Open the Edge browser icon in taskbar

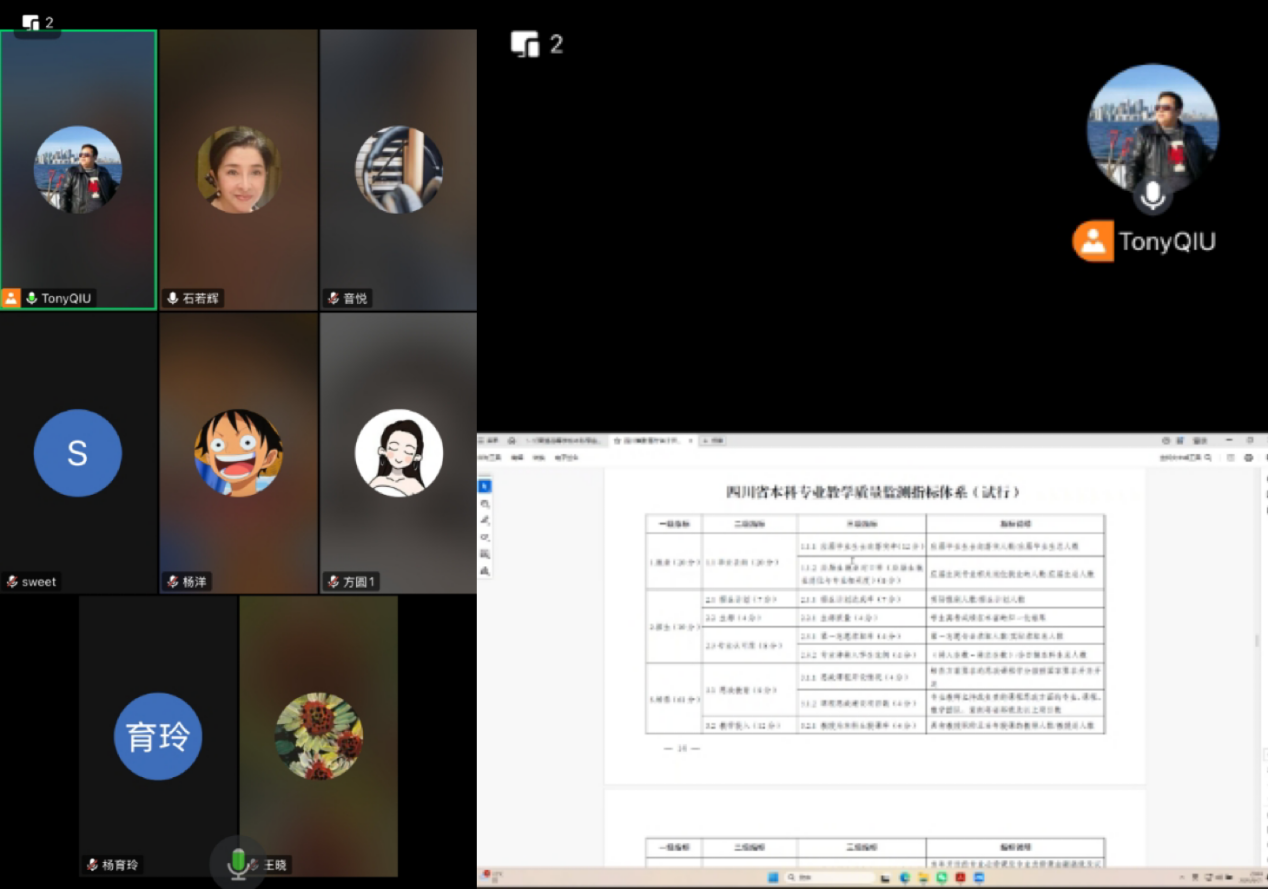pos(905,878)
